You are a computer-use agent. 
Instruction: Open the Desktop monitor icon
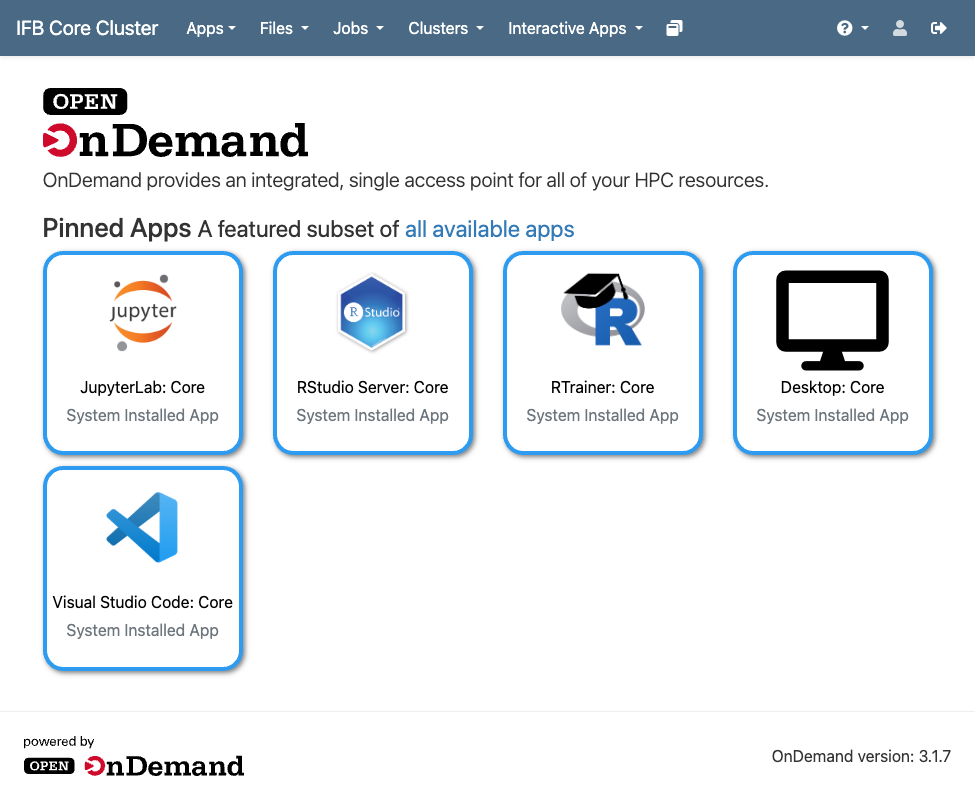pyautogui.click(x=832, y=320)
